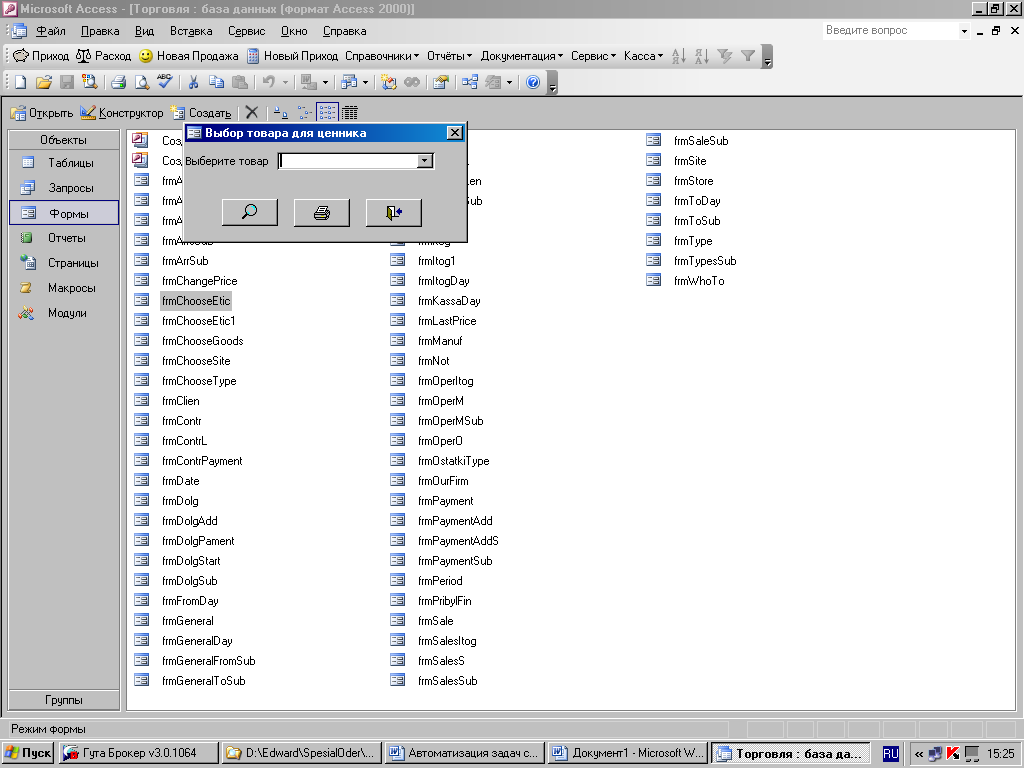Open the 'Вид' menu
This screenshot has width=1024, height=768.
pyautogui.click(x=144, y=31)
